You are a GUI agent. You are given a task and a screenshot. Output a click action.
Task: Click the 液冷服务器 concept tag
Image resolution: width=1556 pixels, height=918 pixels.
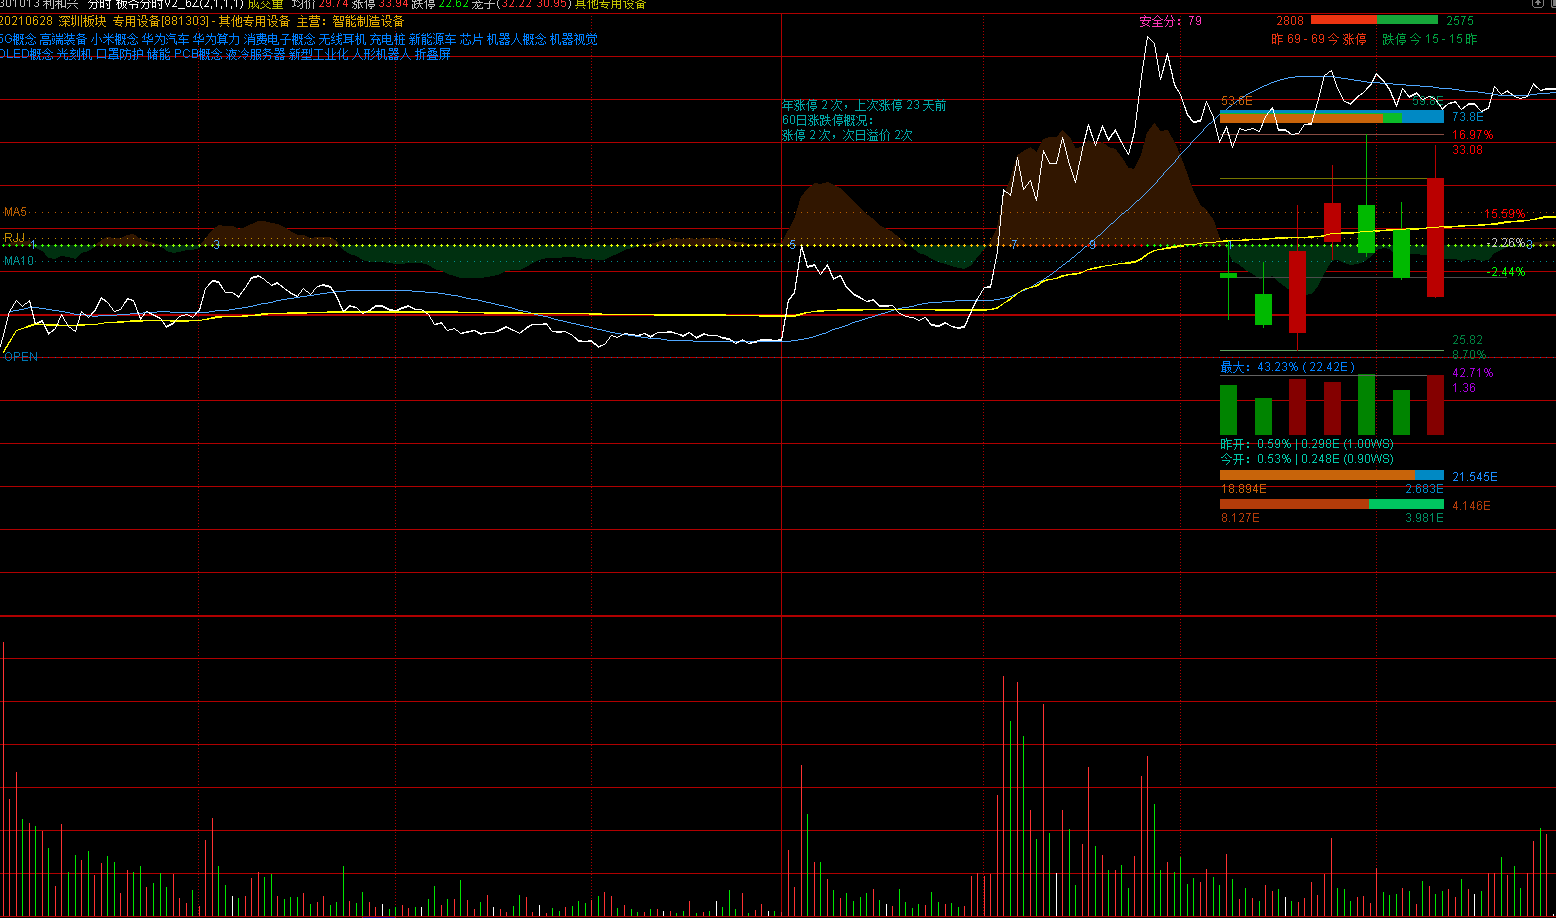pyautogui.click(x=256, y=54)
